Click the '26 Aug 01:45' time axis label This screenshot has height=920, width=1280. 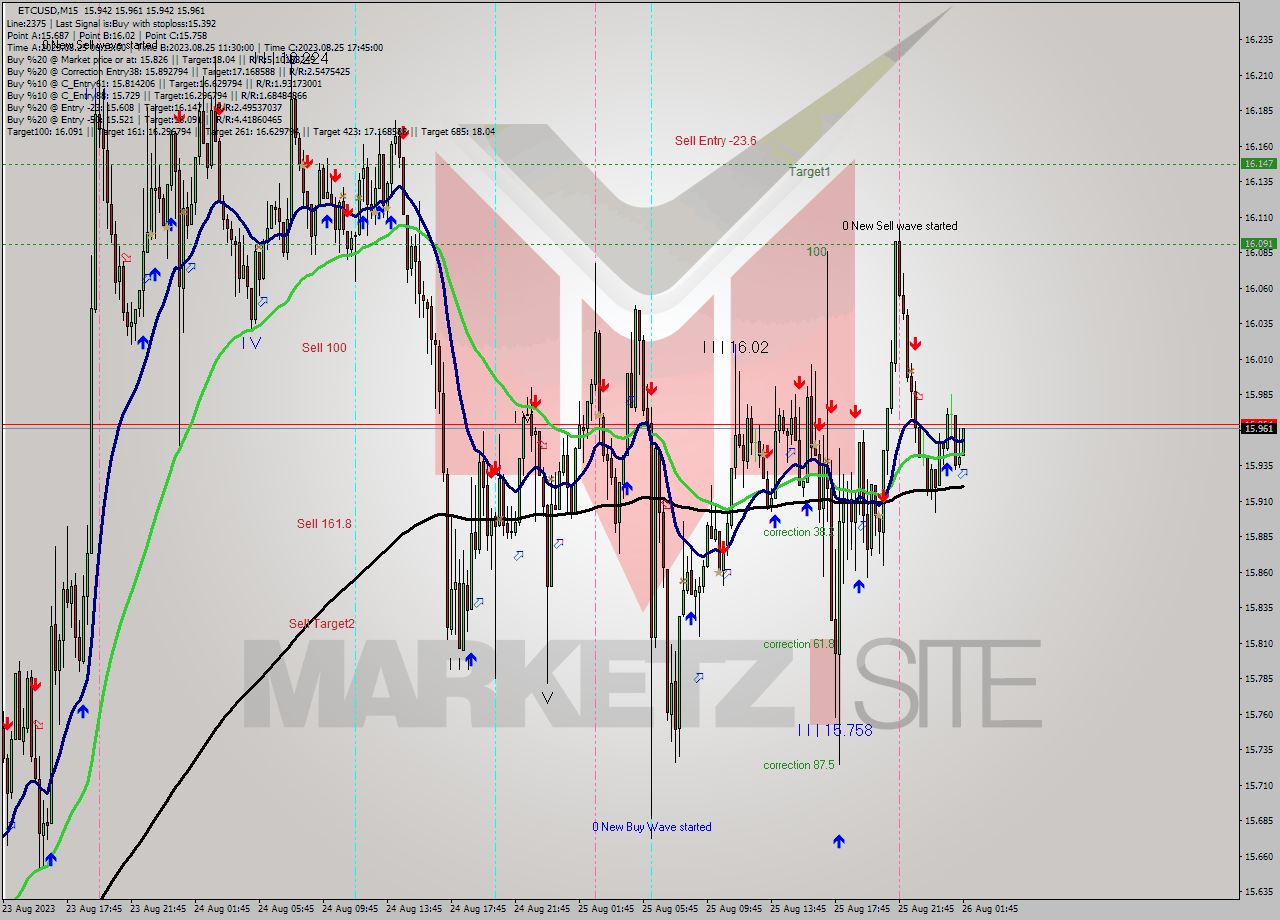coord(990,909)
